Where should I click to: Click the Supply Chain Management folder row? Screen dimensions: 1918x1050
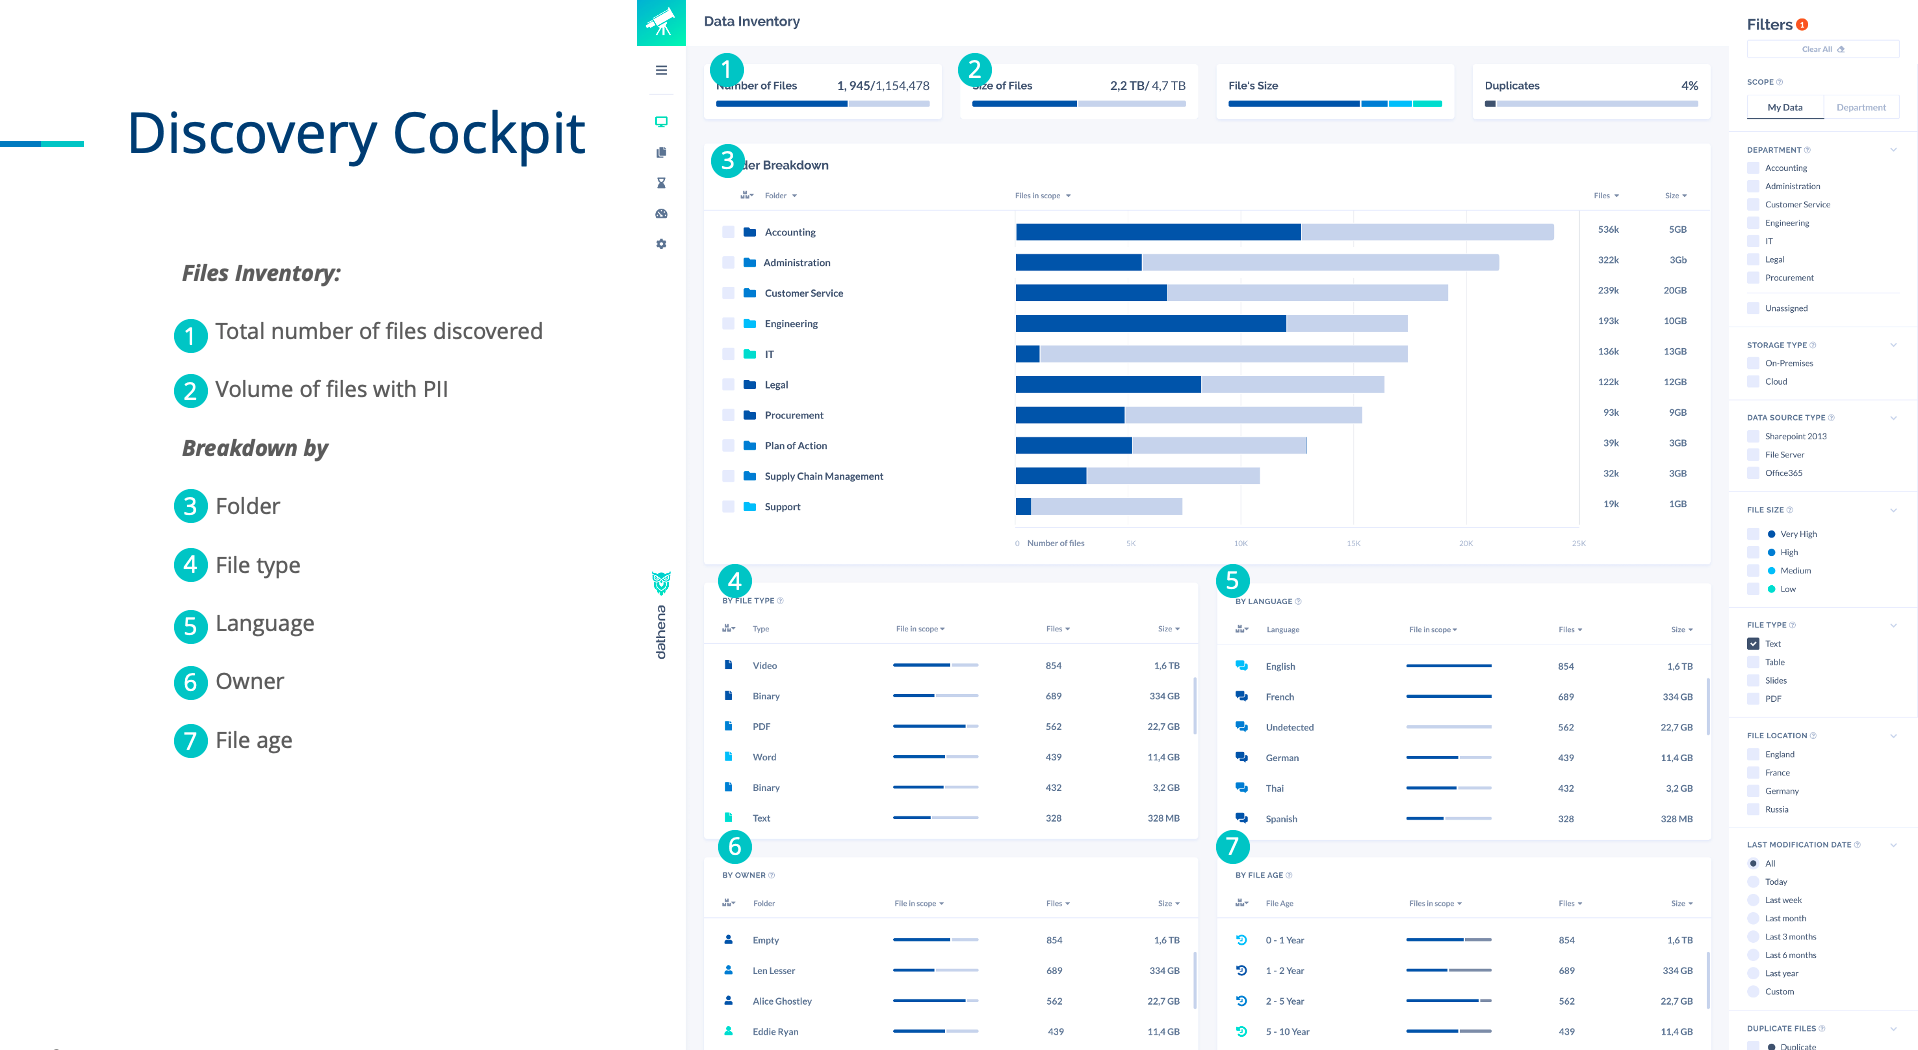pyautogui.click(x=1207, y=476)
